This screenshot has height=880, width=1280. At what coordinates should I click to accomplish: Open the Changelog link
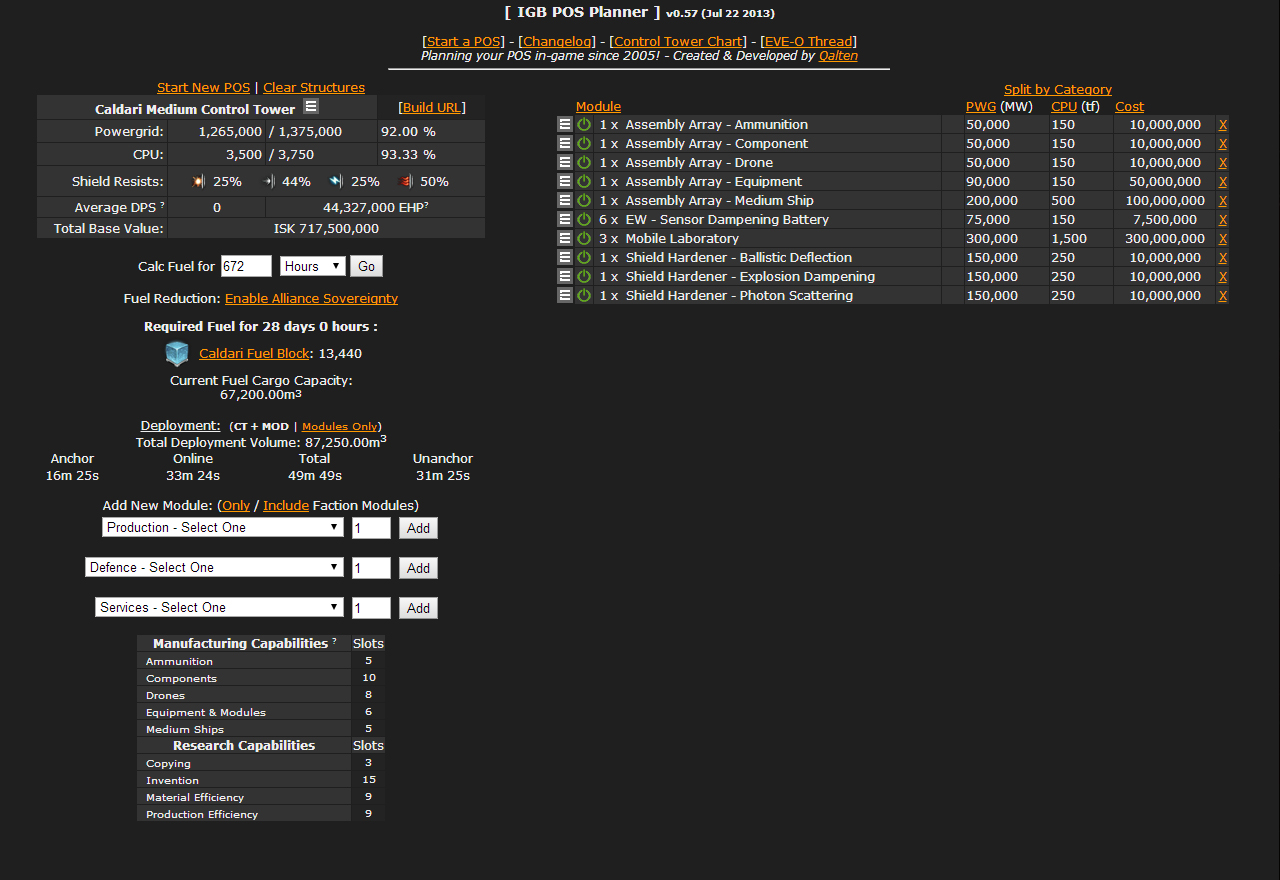(557, 42)
